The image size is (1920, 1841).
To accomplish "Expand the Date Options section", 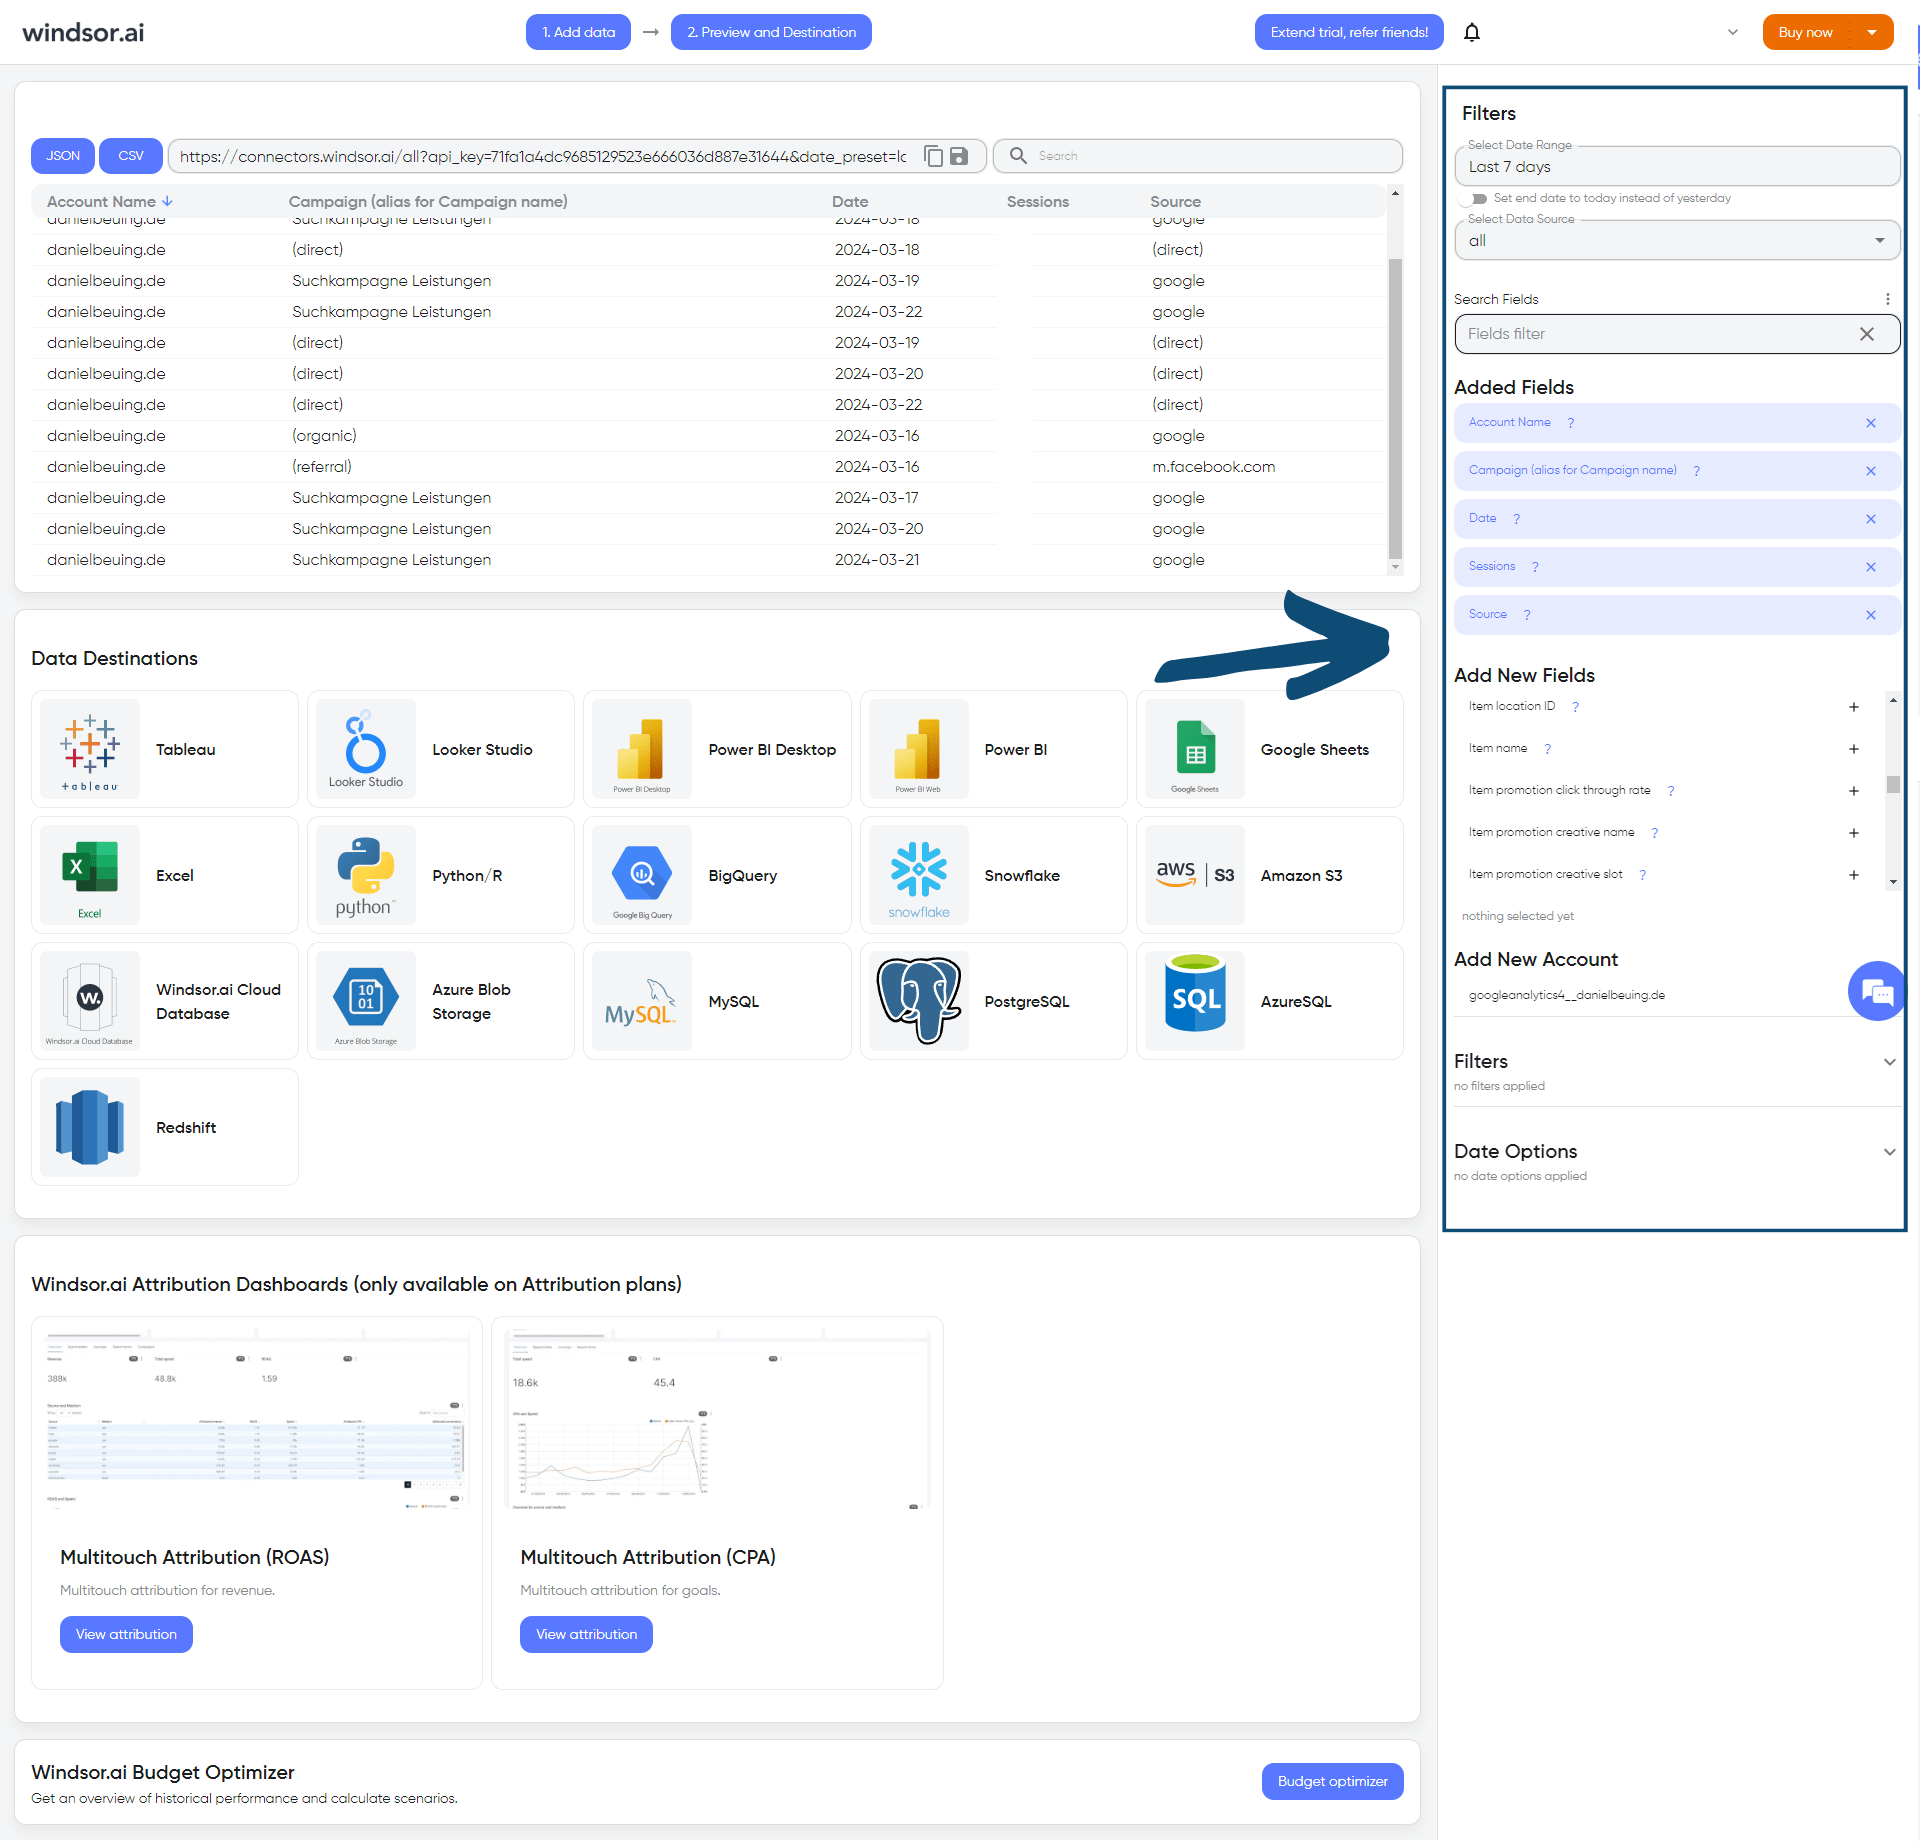I will pos(1889,1152).
